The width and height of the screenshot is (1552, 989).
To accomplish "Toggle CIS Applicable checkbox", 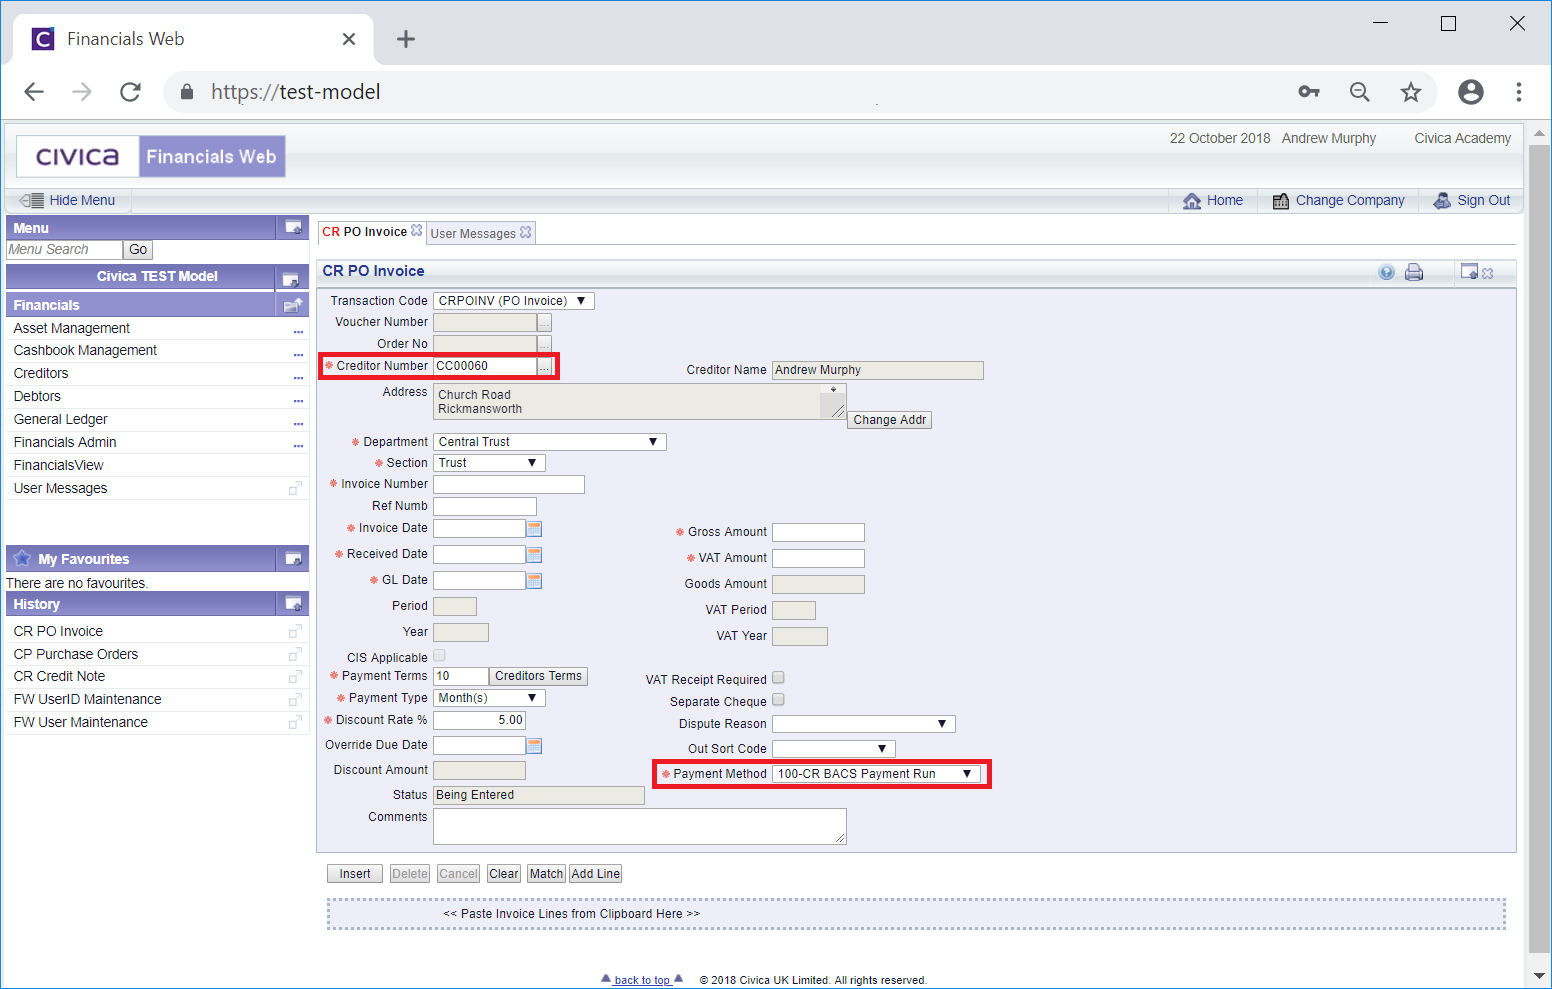I will point(439,656).
